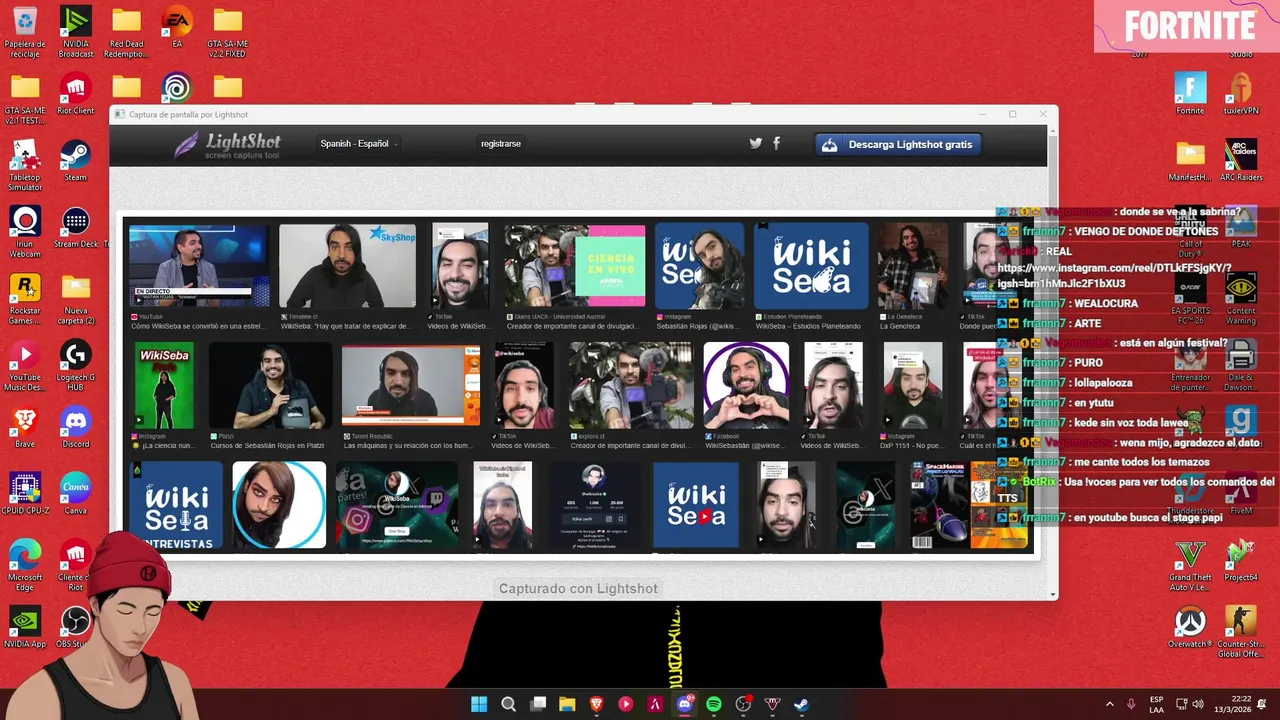Launch Tabletop Simulator from the desktop
This screenshot has height=720, width=1280.
tap(25, 165)
